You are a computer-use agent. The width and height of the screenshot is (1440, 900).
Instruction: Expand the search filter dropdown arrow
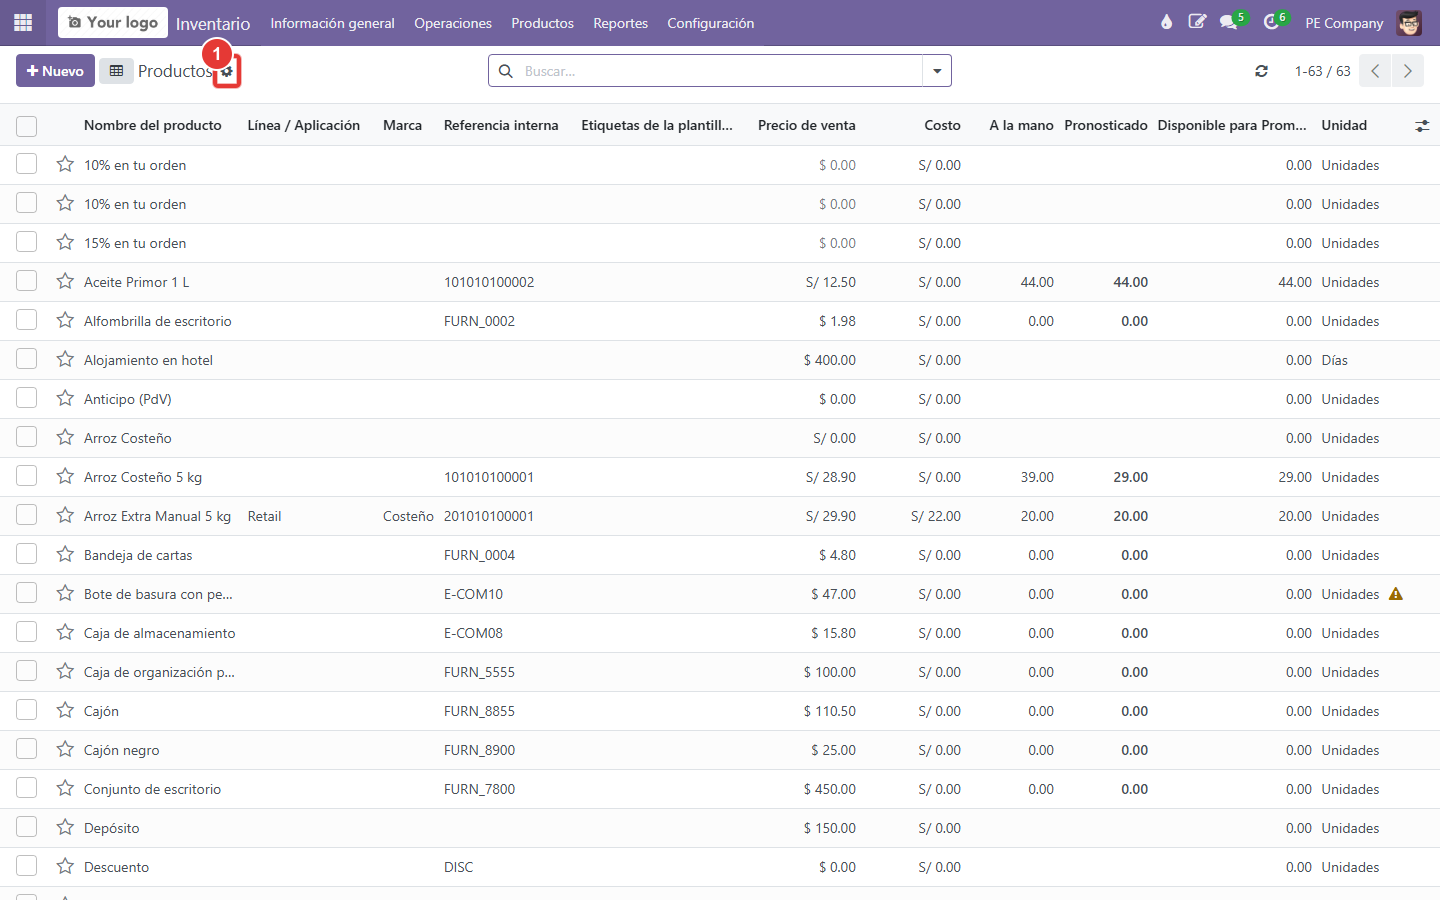tap(937, 71)
